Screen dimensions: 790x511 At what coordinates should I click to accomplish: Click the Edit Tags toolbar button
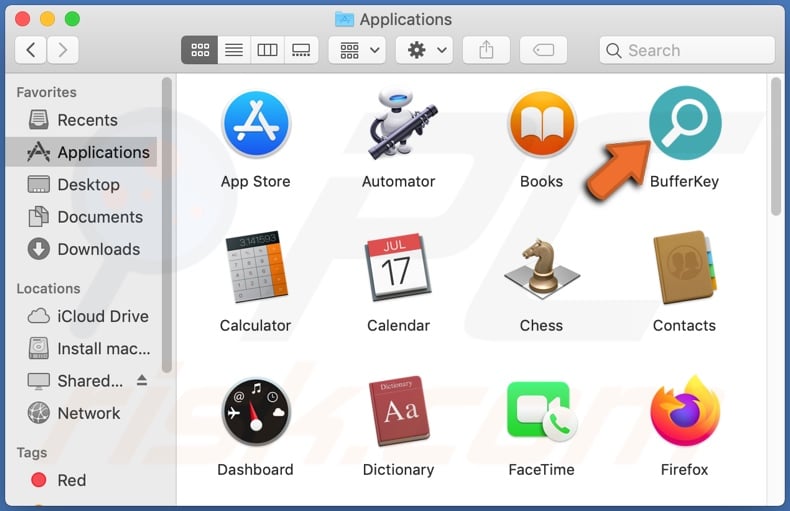pos(543,50)
